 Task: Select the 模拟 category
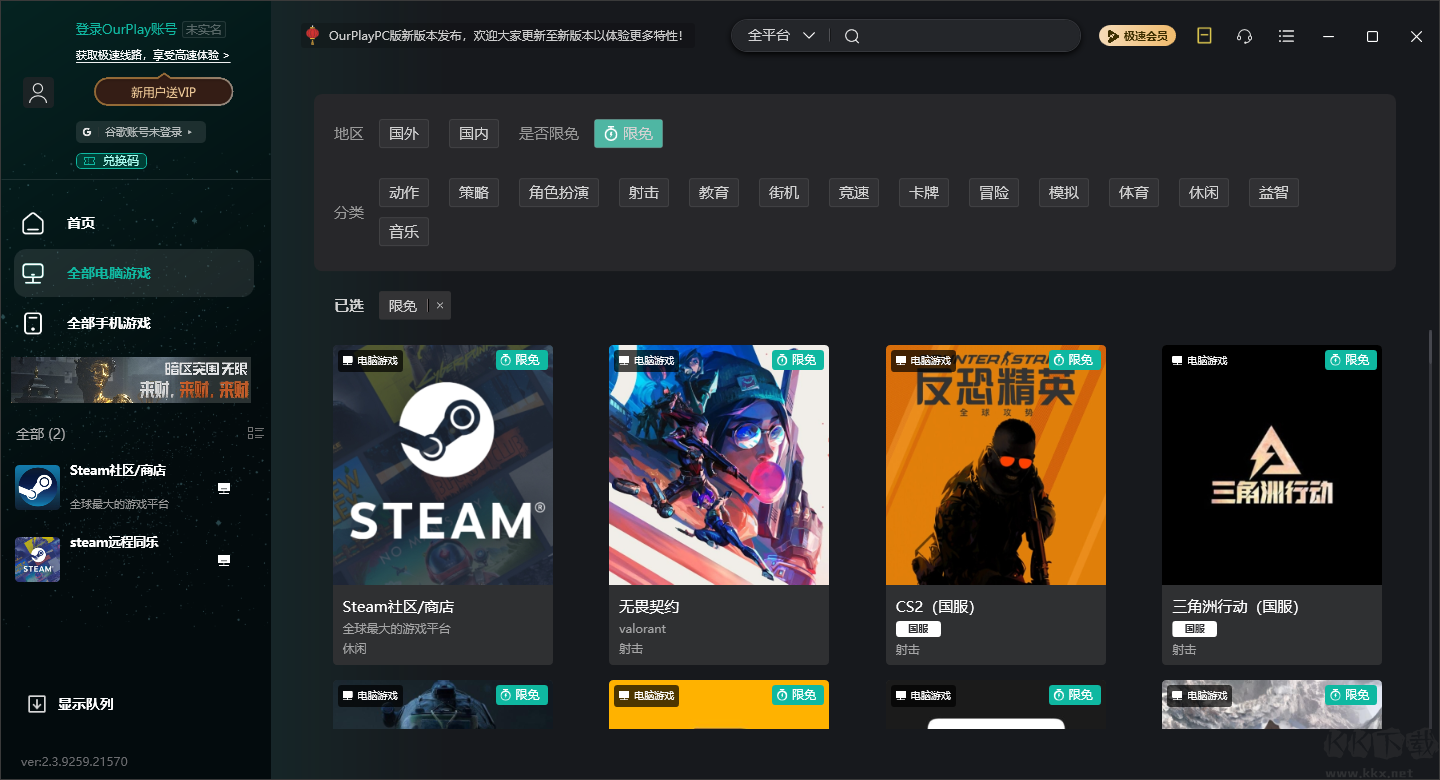coord(1064,193)
